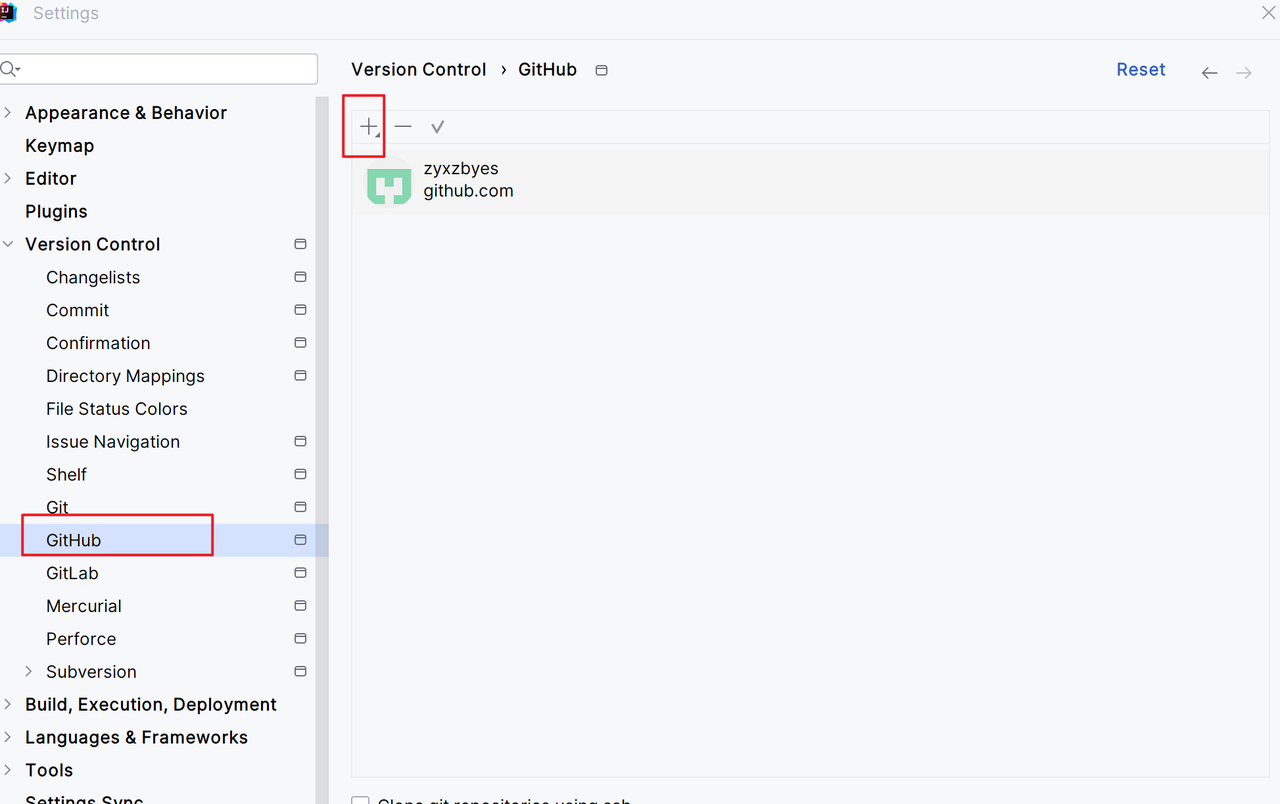The image size is (1280, 804).
Task: Open Perforce settings page
Action: click(x=81, y=639)
